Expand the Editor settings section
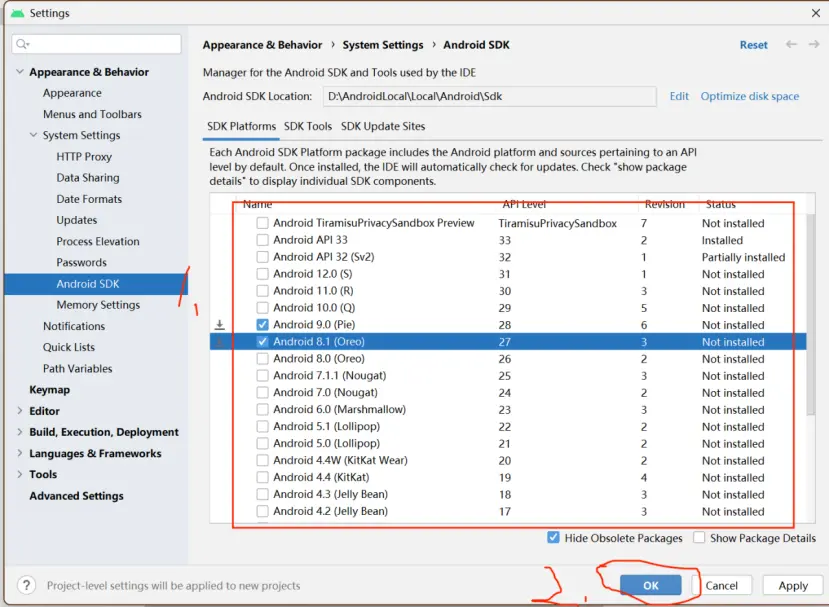 pyautogui.click(x=20, y=411)
